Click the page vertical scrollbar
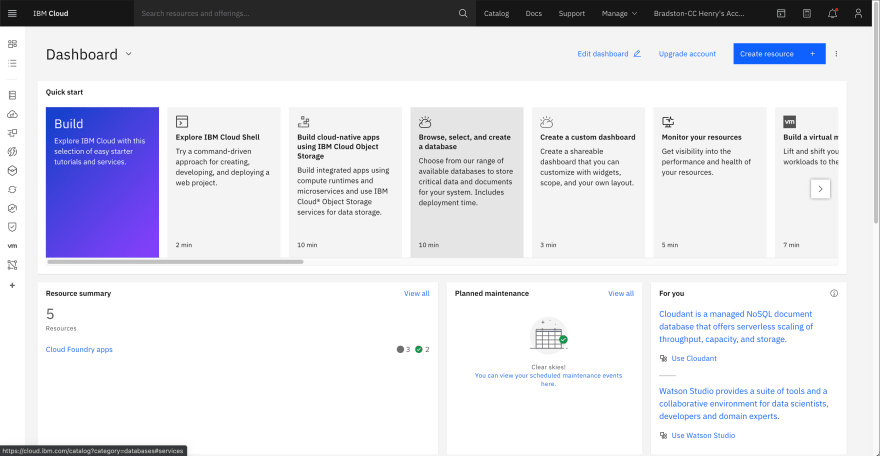 [x=877, y=112]
